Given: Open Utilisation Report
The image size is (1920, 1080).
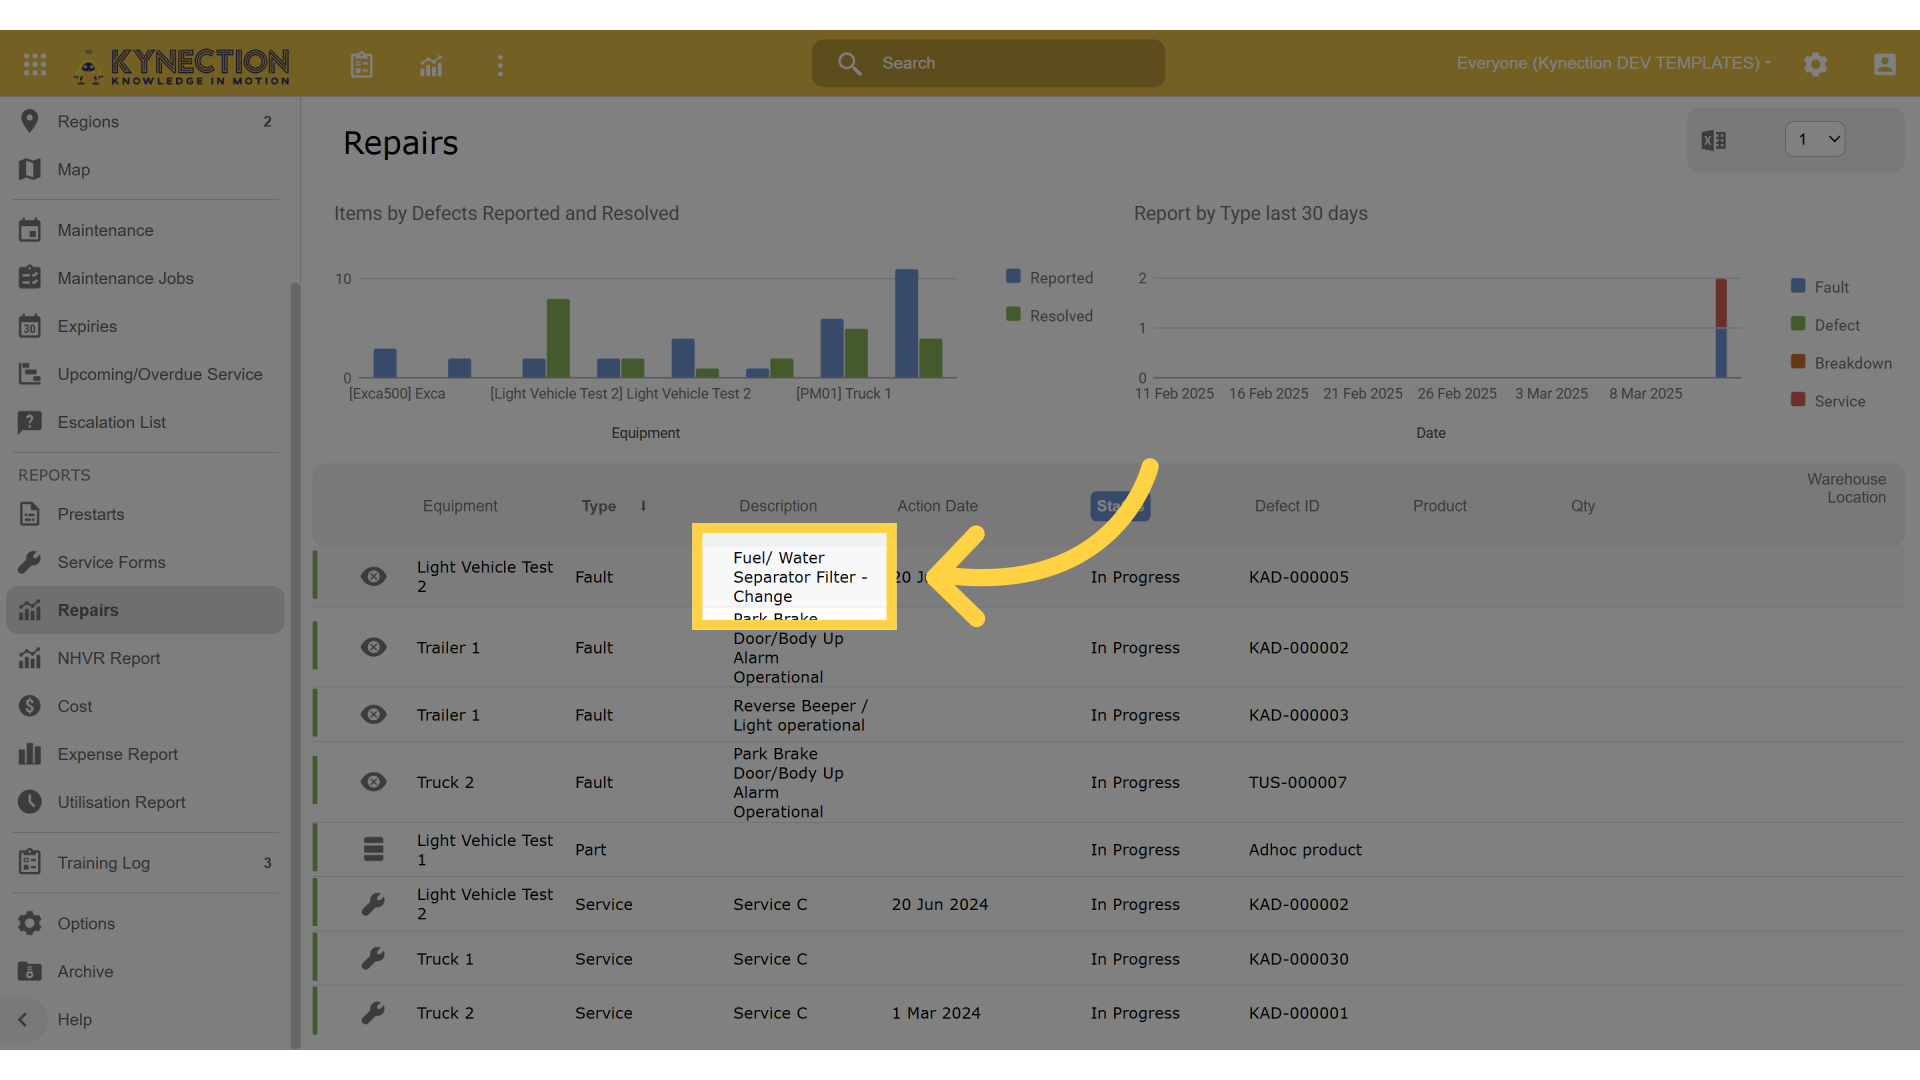Looking at the screenshot, I should pos(145,803).
